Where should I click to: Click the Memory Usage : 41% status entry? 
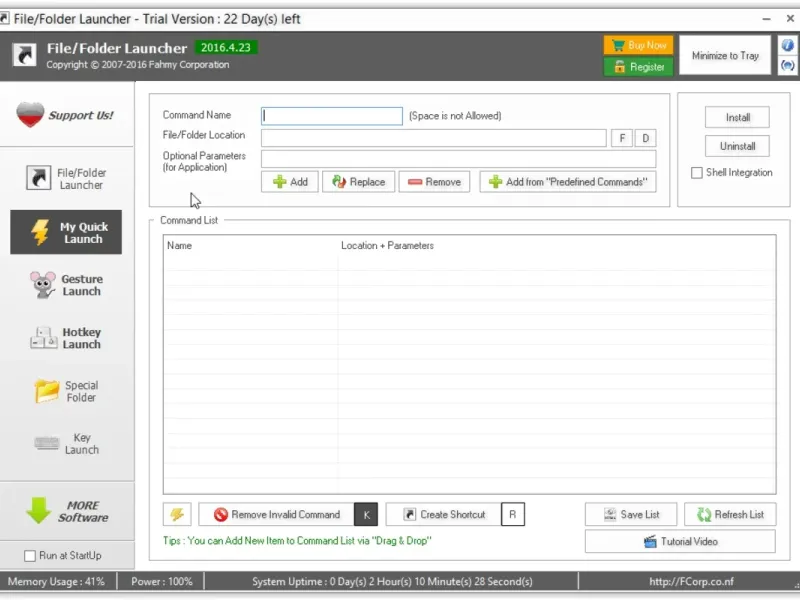point(56,582)
